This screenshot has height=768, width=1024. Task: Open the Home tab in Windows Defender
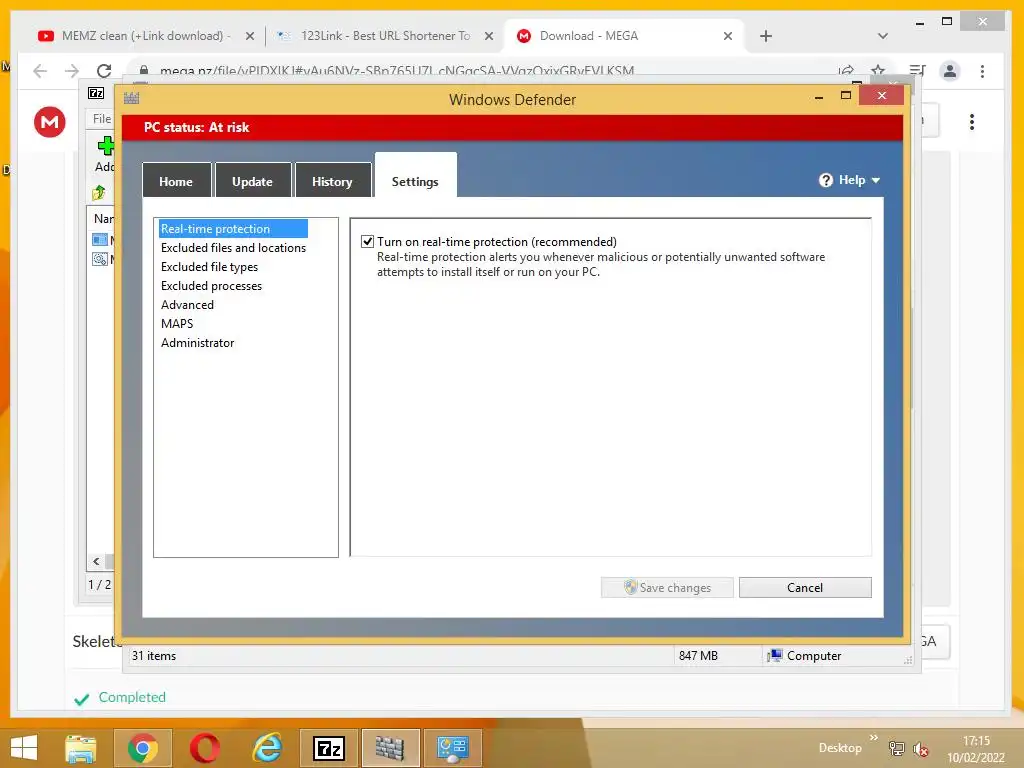pyautogui.click(x=176, y=181)
